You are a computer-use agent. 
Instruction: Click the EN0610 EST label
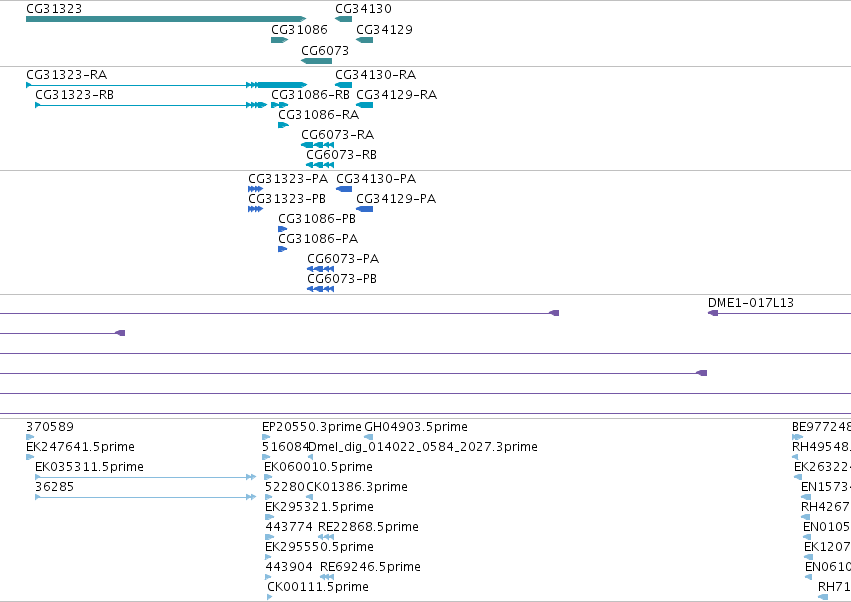pyautogui.click(x=828, y=567)
